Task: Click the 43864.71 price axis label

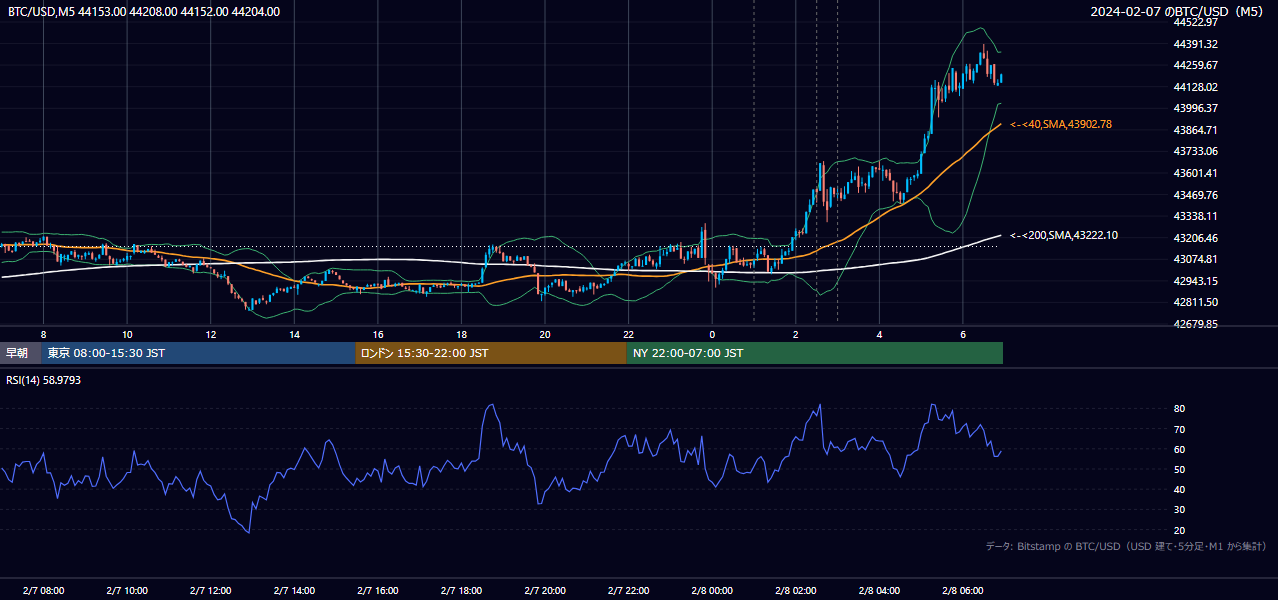Action: point(1195,130)
